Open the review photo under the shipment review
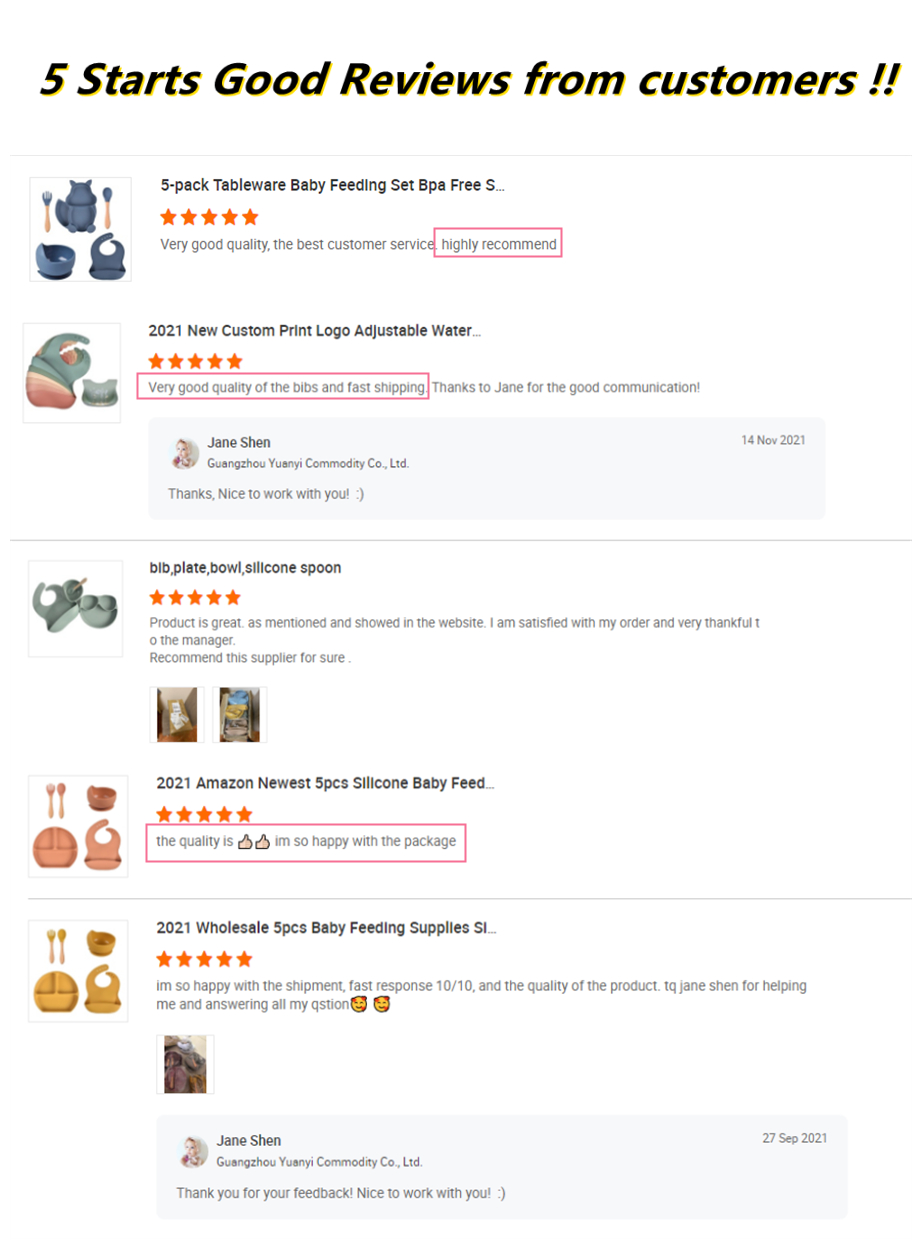 [x=185, y=1064]
